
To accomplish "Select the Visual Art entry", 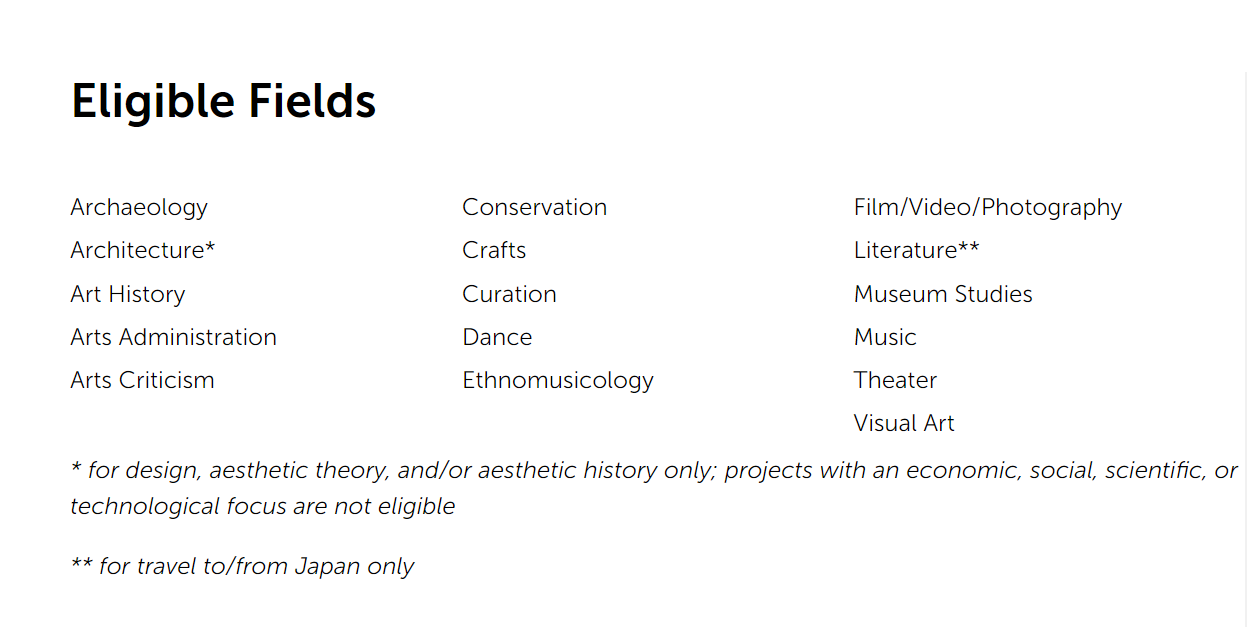I will [x=904, y=423].
